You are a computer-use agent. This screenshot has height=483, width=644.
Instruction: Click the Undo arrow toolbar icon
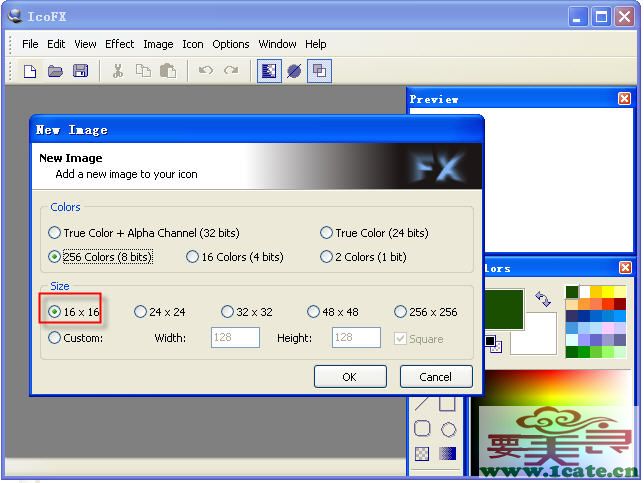coord(206,71)
